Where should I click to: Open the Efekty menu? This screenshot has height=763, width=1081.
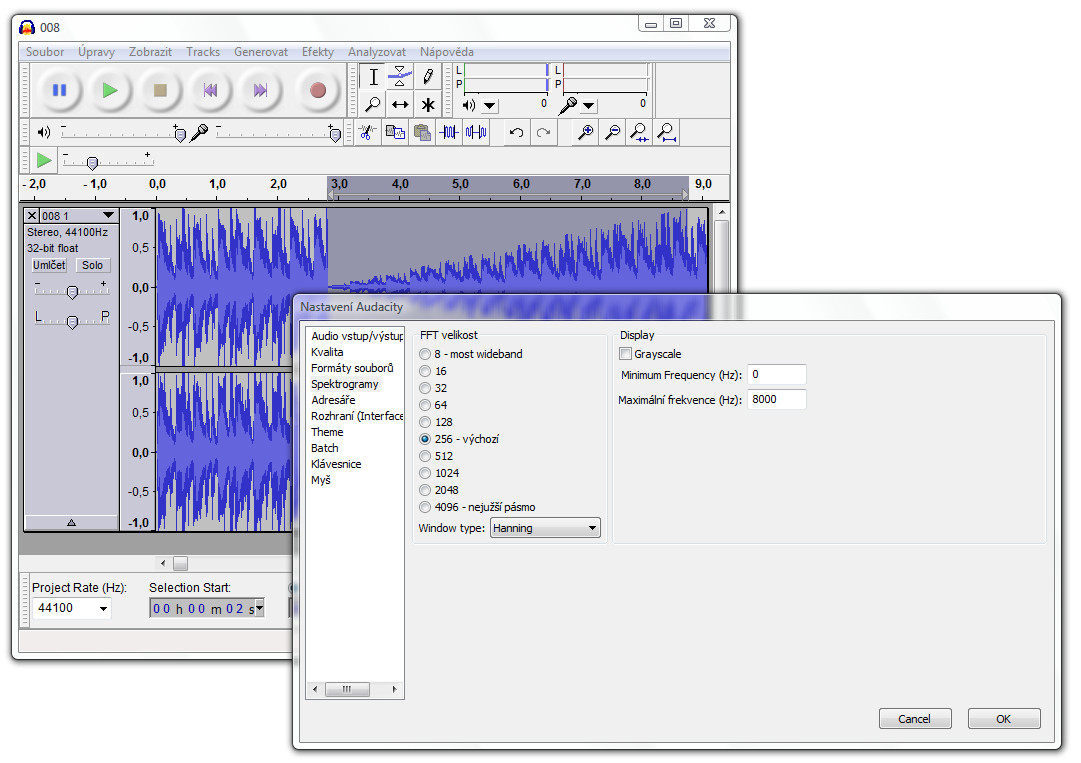(318, 52)
